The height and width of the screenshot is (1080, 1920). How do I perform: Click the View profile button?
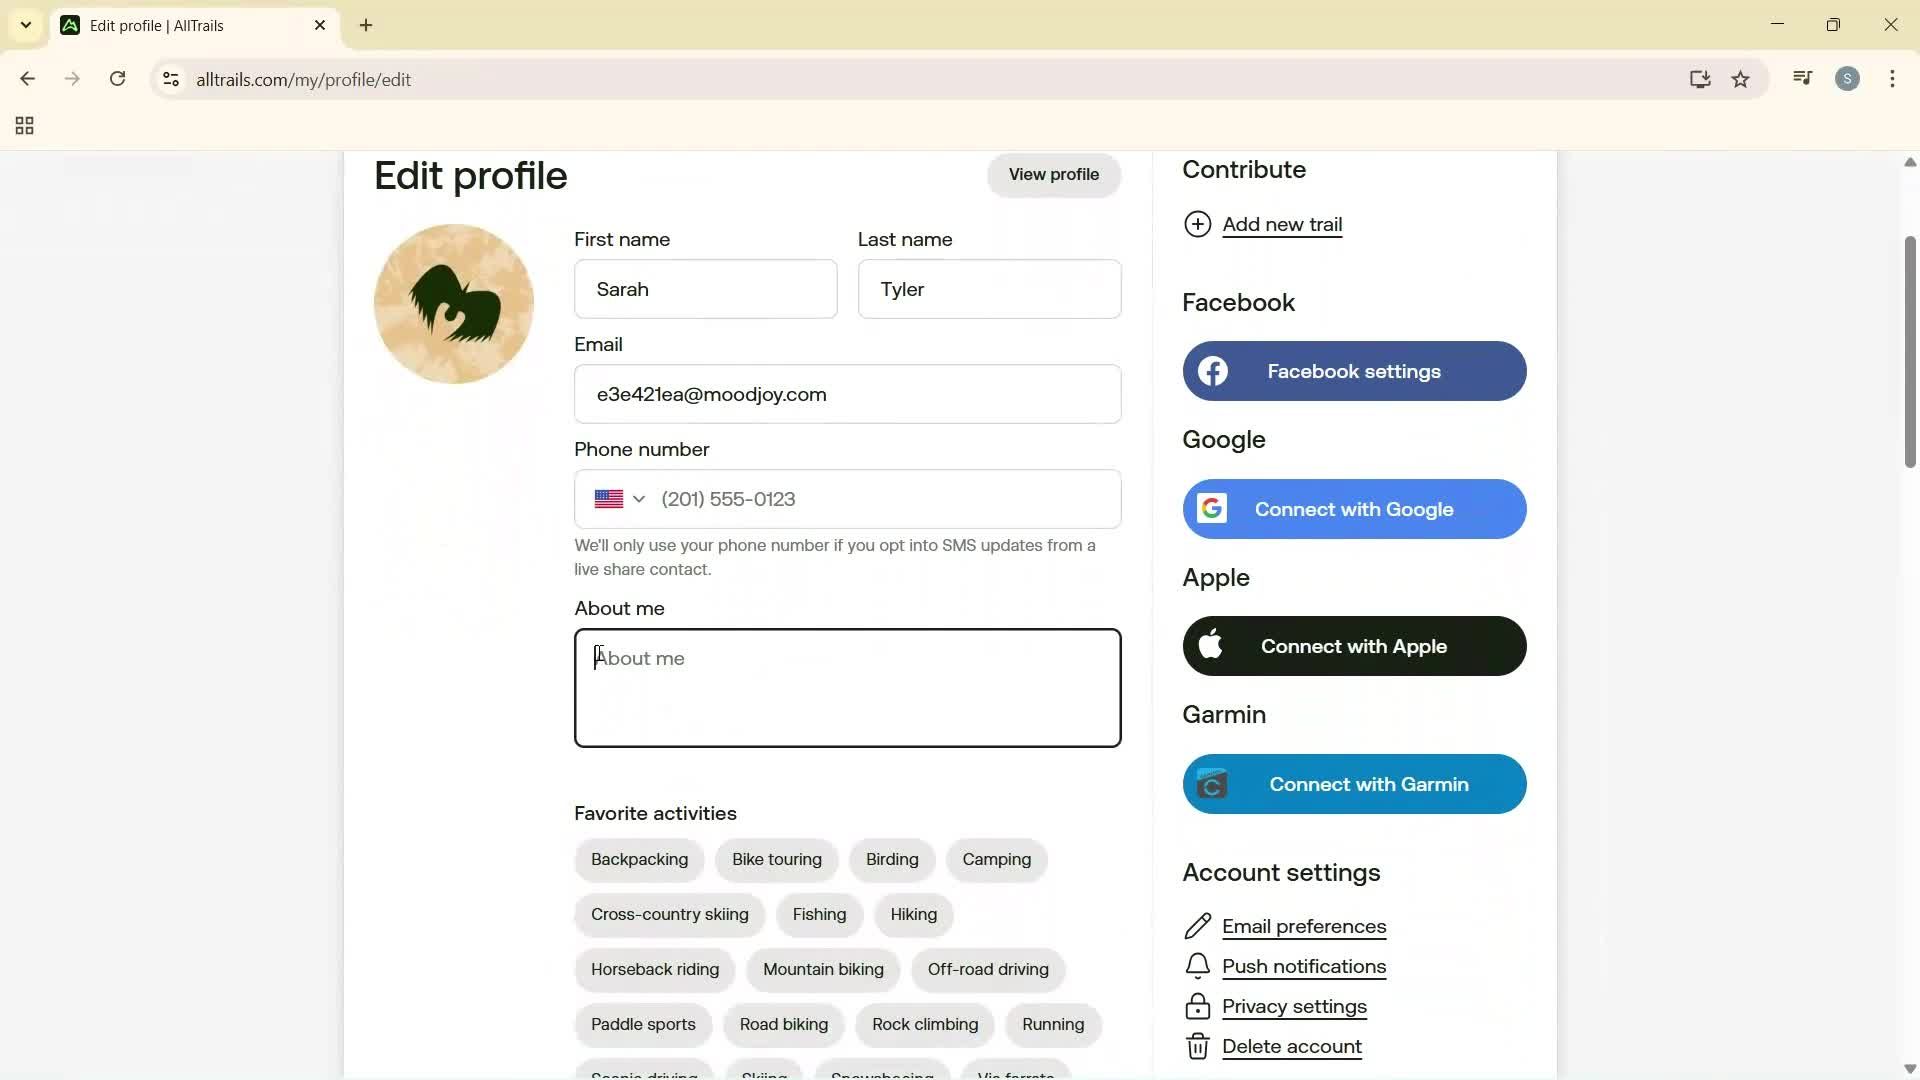[x=1054, y=174]
